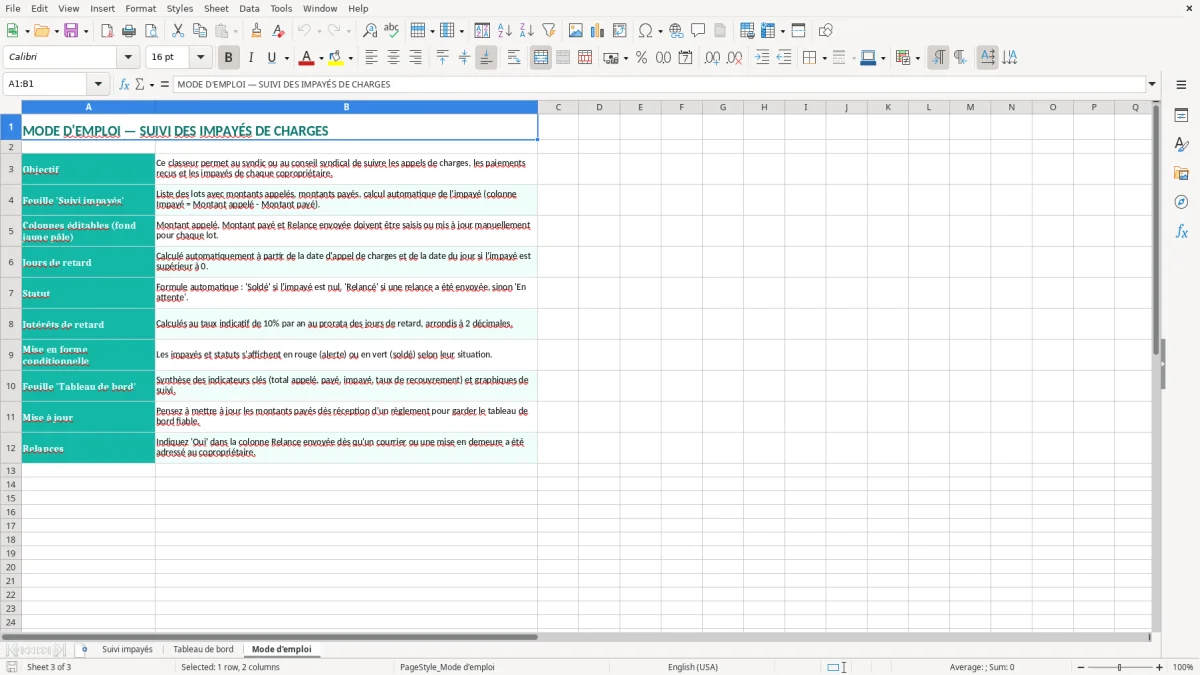Toggle Wrap Text

[514, 58]
